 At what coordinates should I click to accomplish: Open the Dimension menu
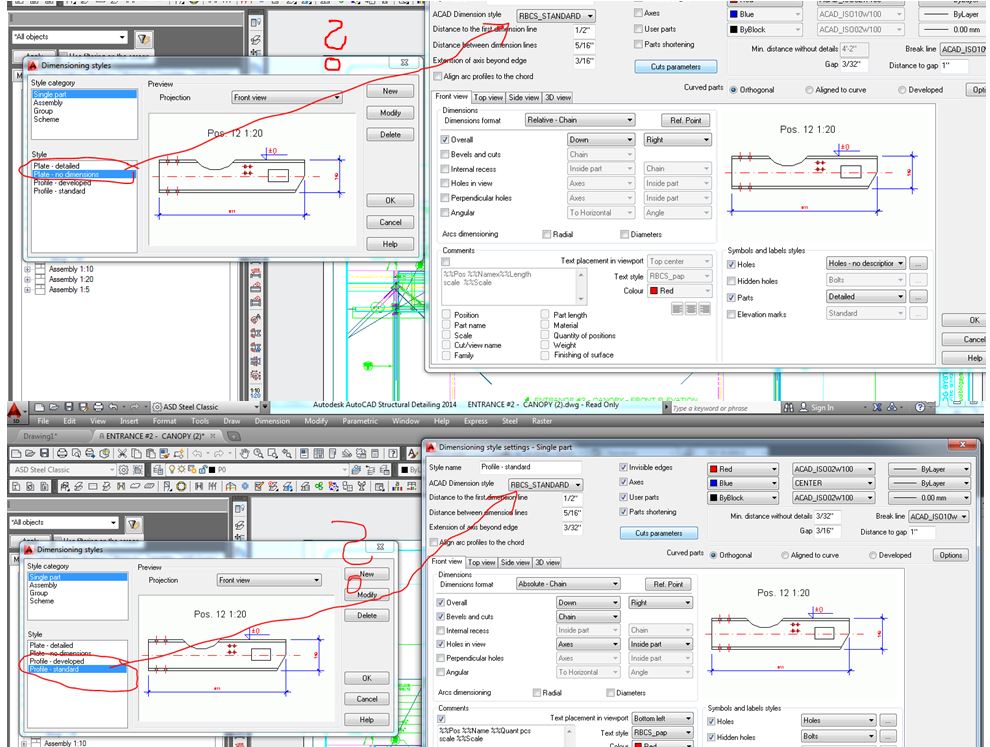coord(272,421)
